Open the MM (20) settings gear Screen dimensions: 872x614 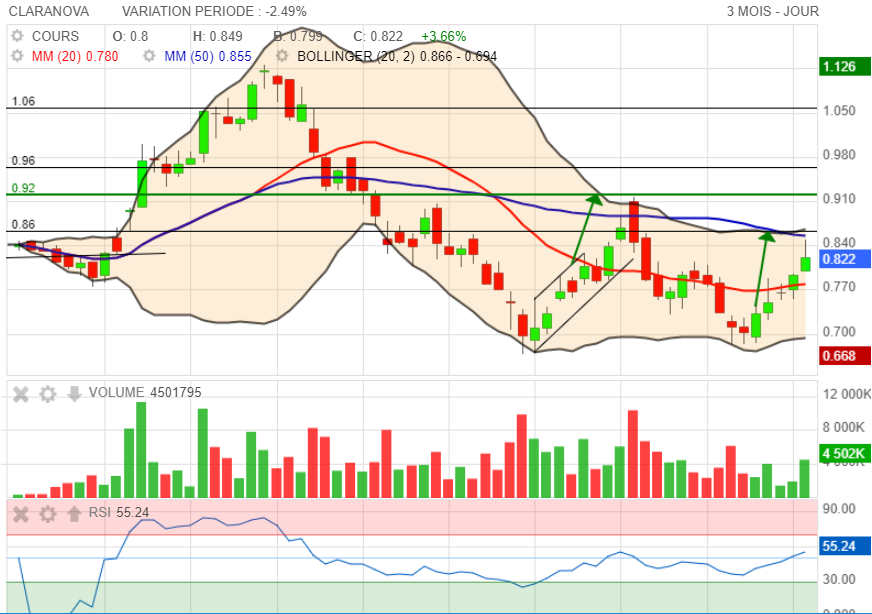17,56
